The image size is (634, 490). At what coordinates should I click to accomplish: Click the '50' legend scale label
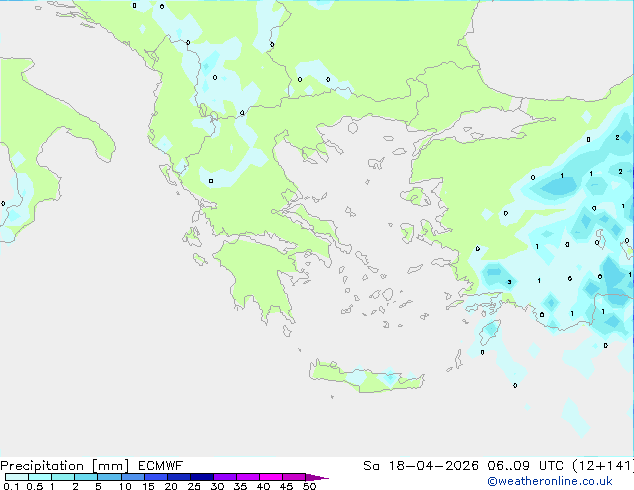pos(309,486)
